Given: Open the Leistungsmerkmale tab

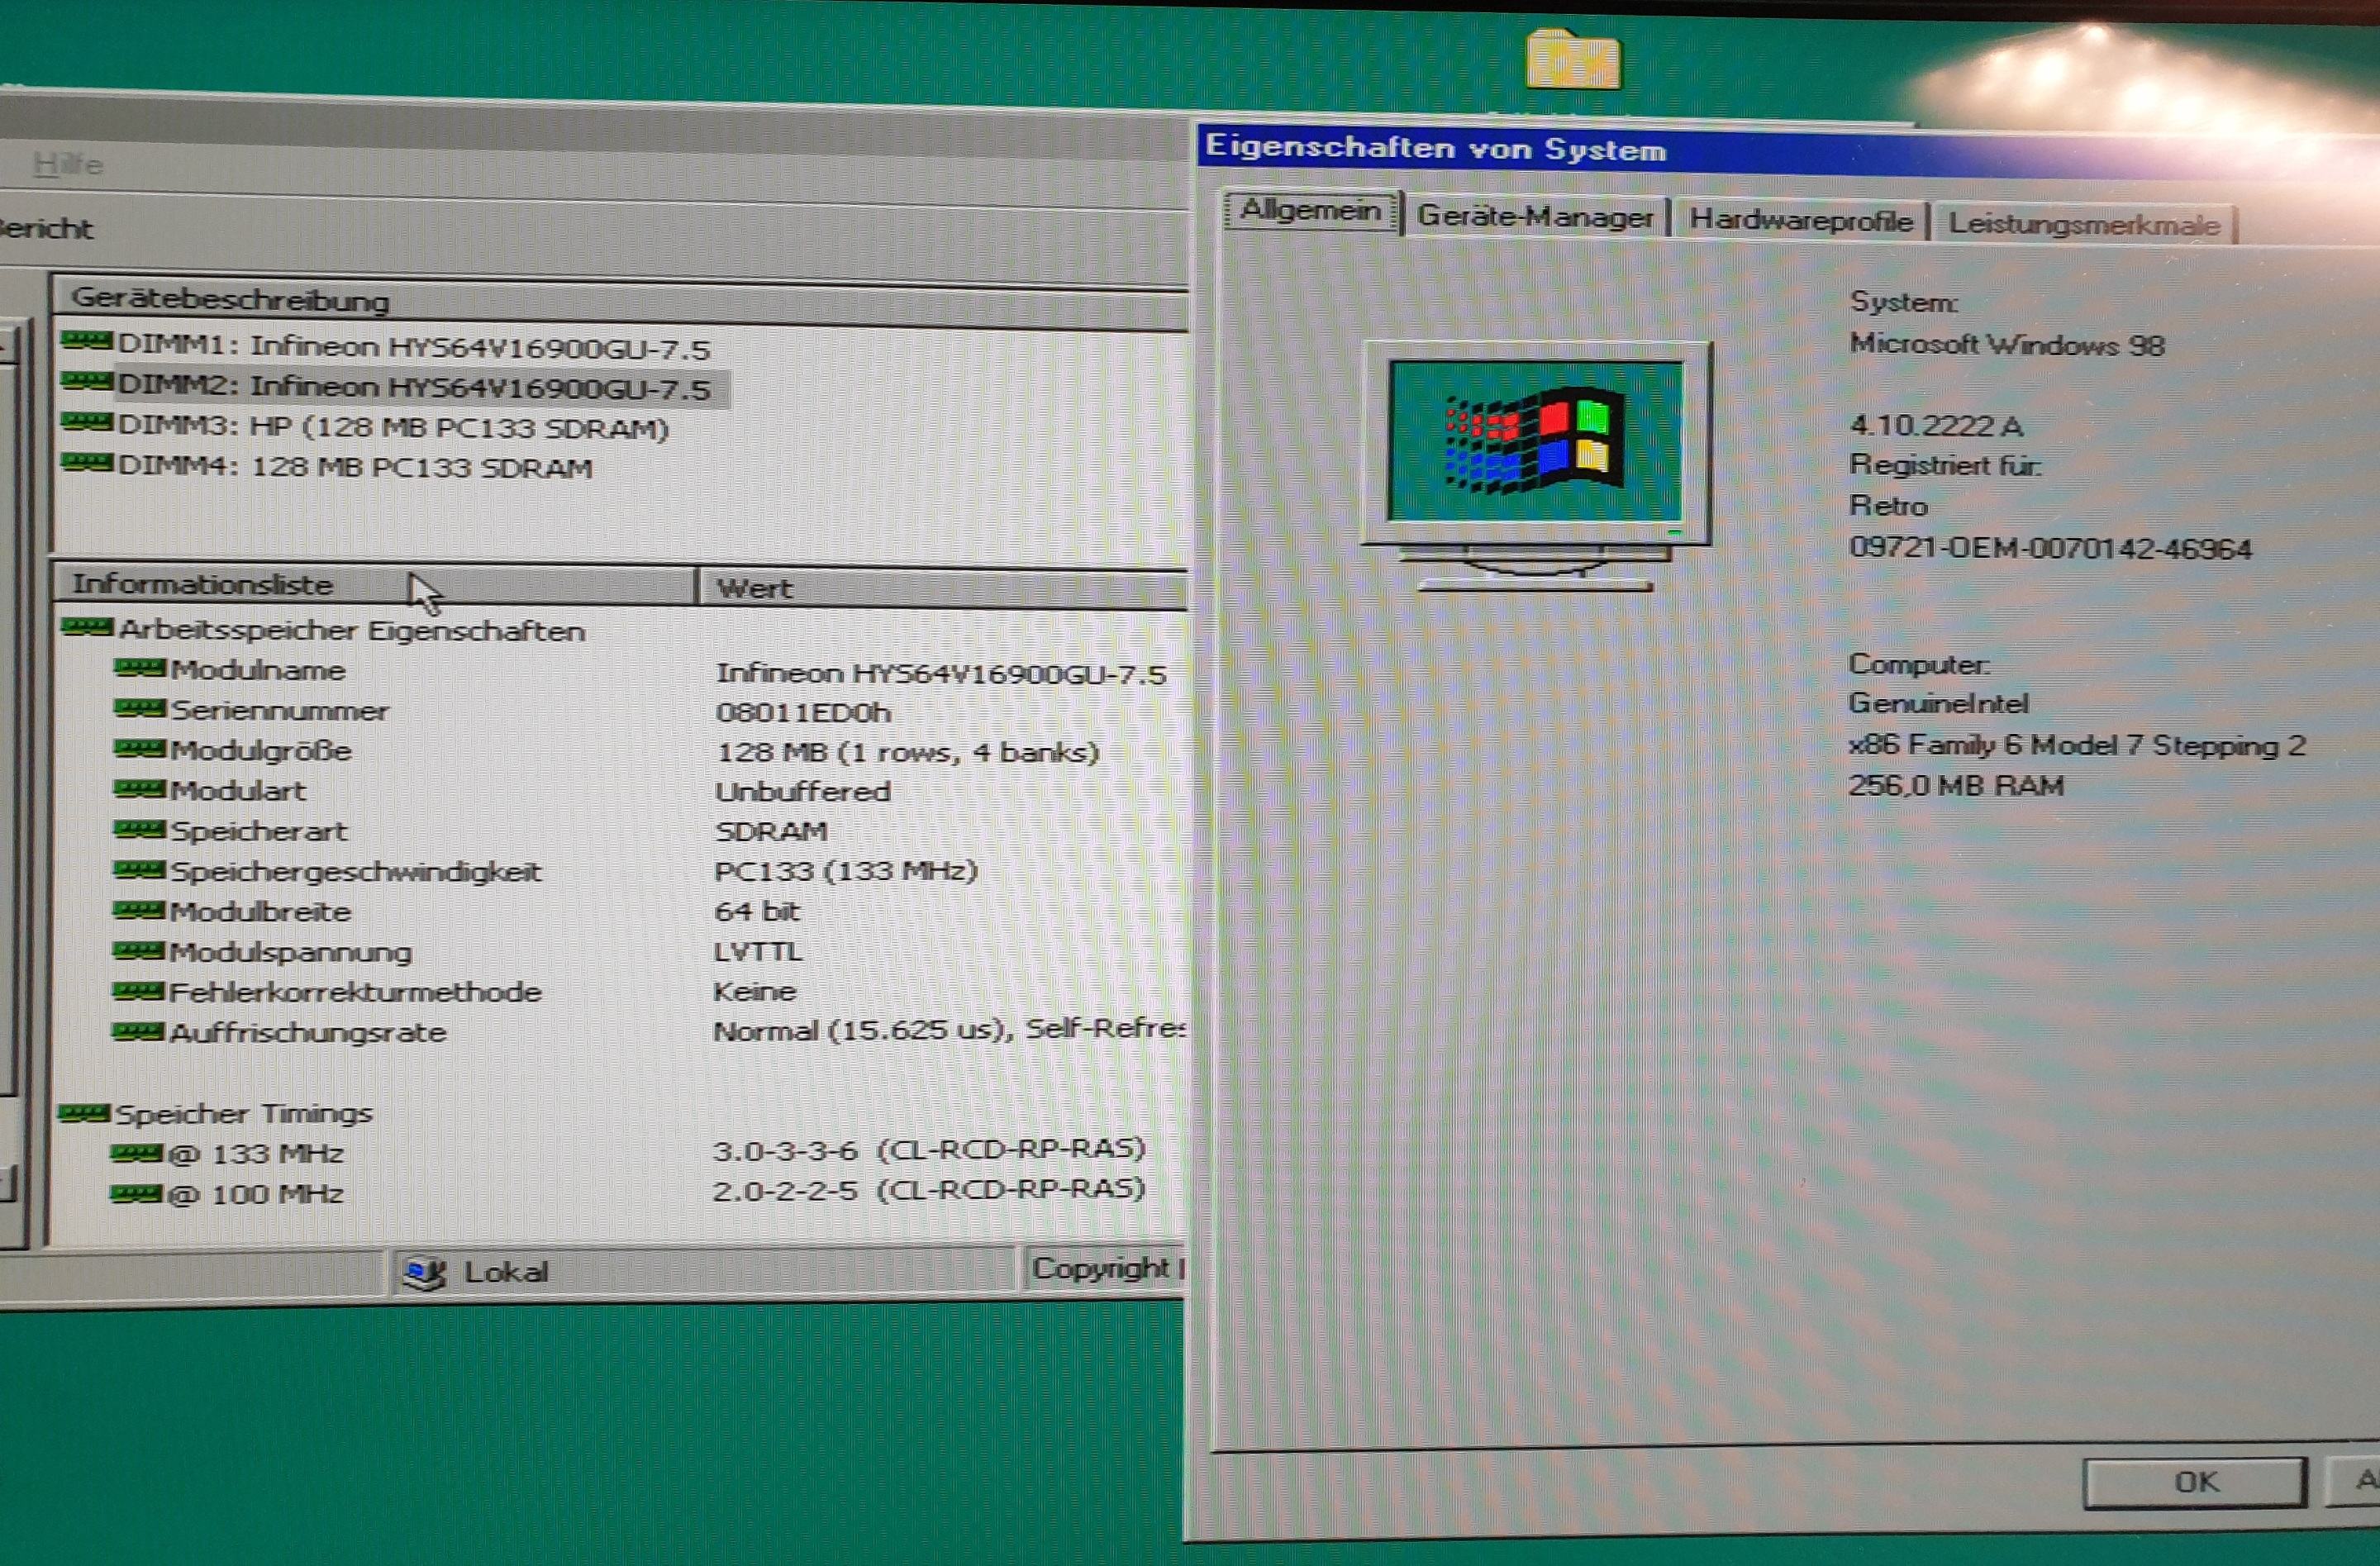Looking at the screenshot, I should pyautogui.click(x=2083, y=224).
